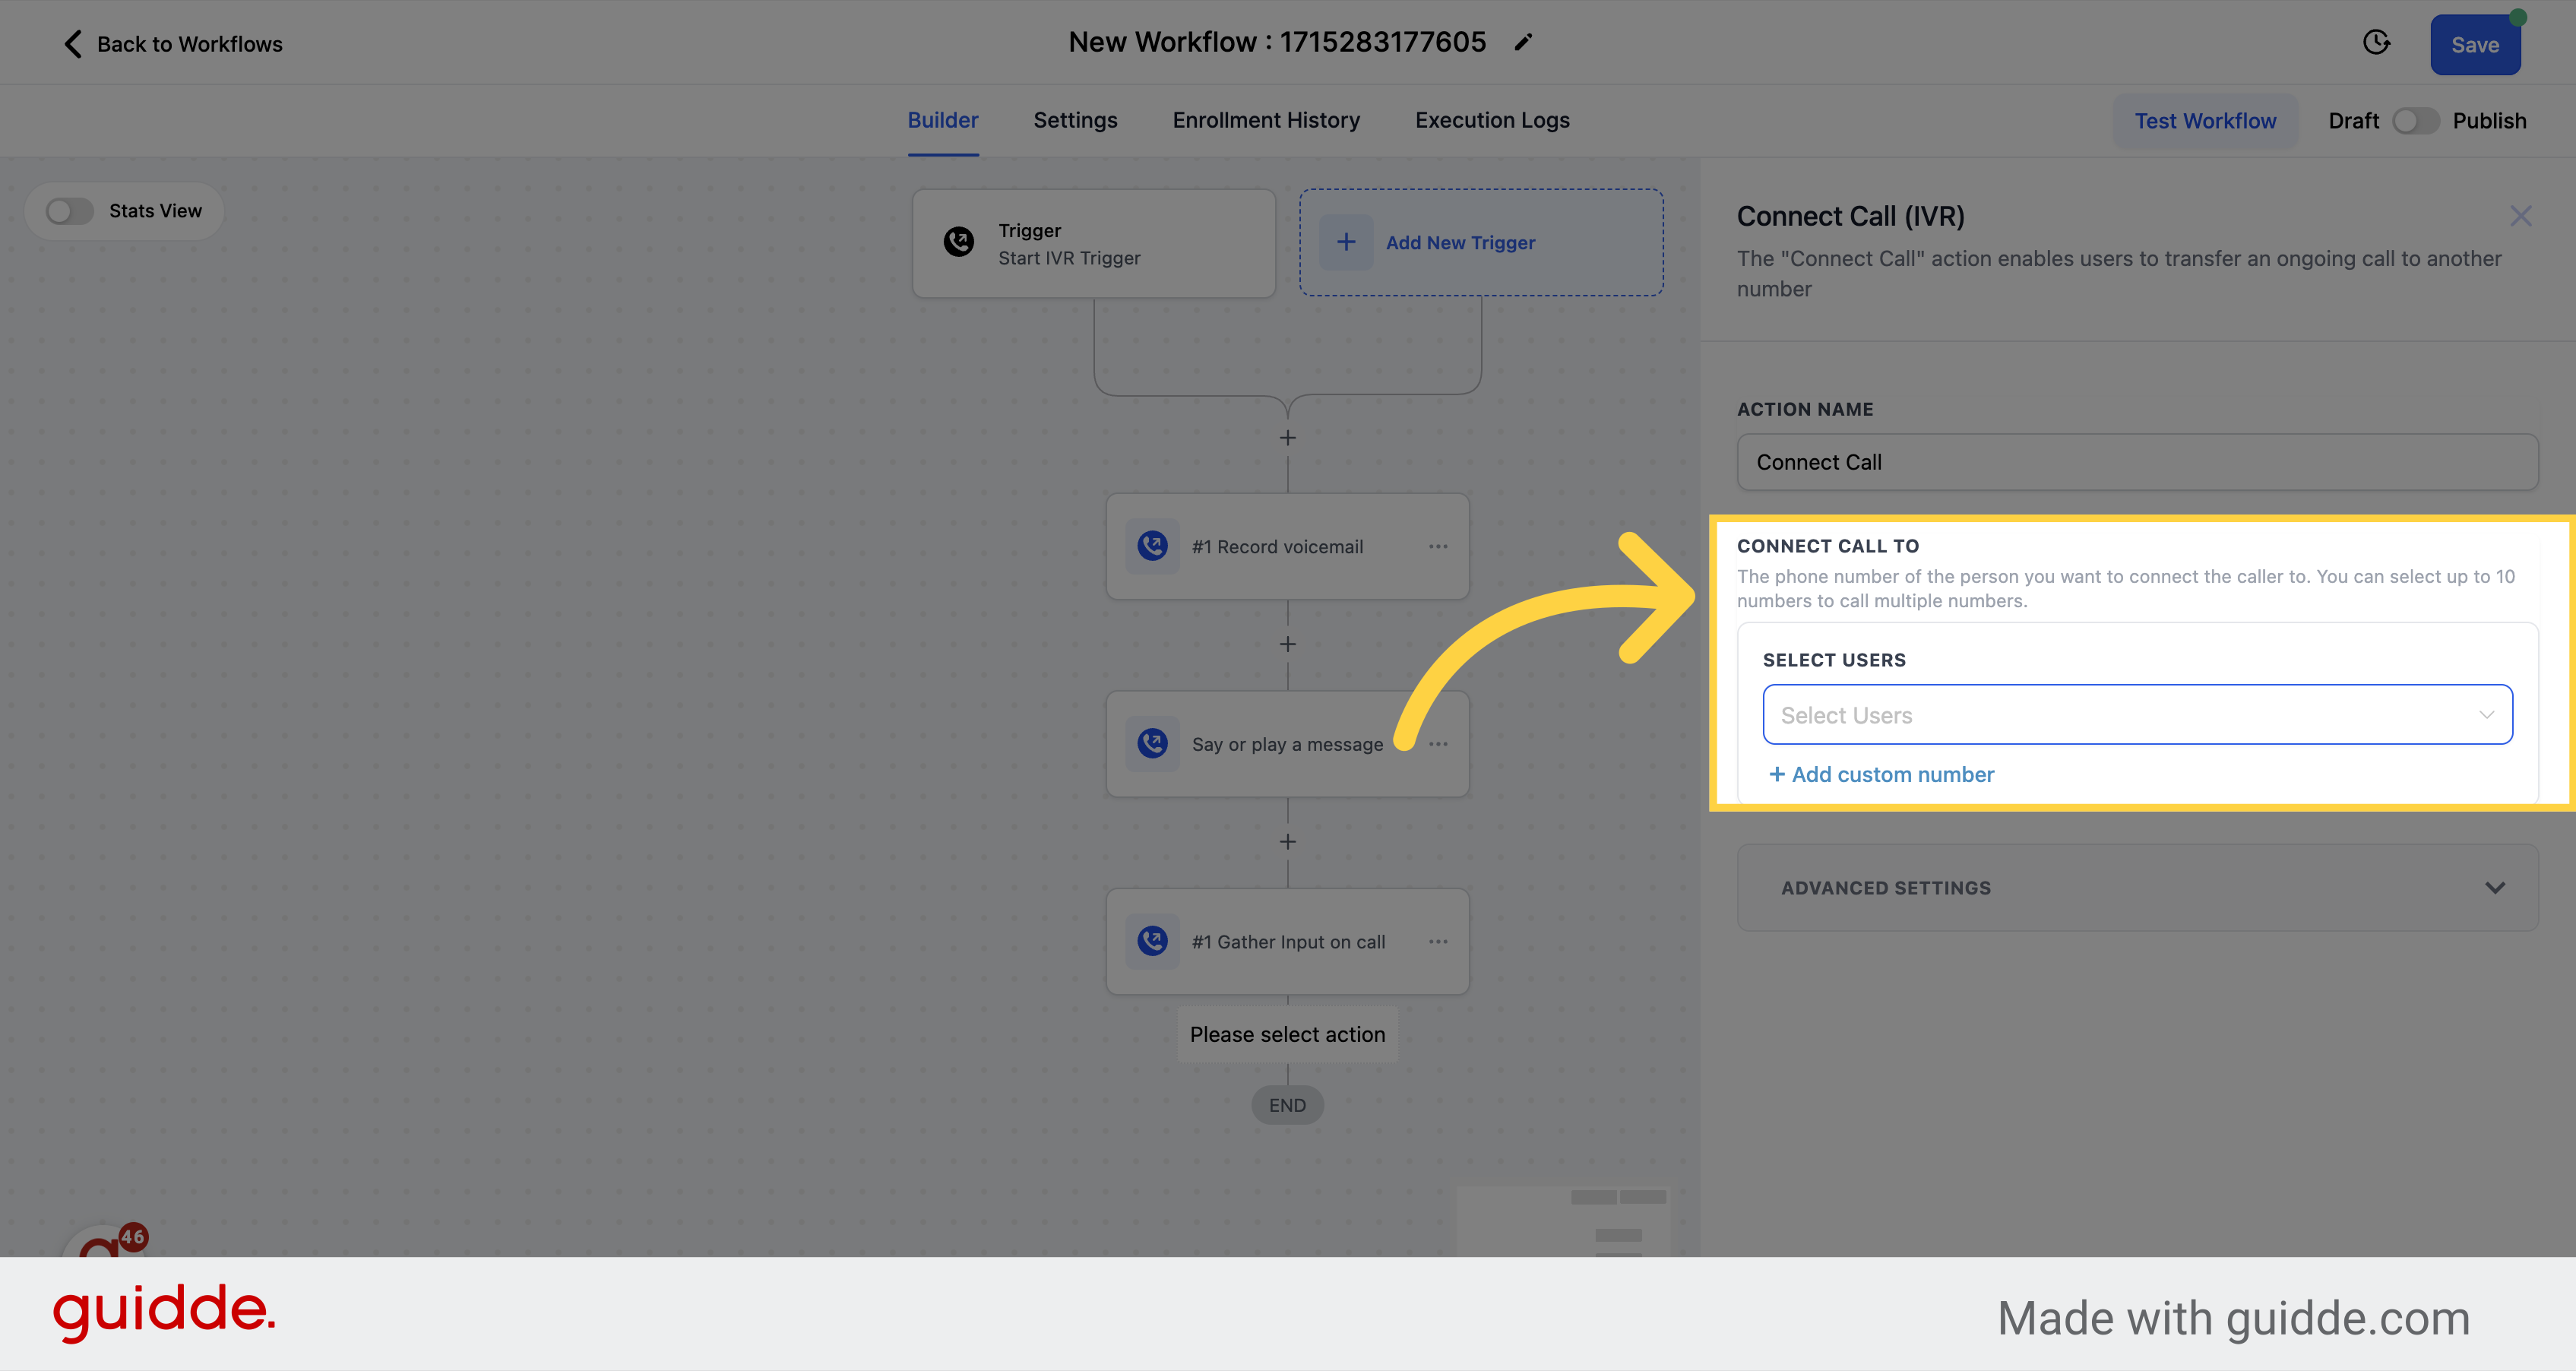
Task: Switch to the Execution Logs tab
Action: click(1492, 119)
